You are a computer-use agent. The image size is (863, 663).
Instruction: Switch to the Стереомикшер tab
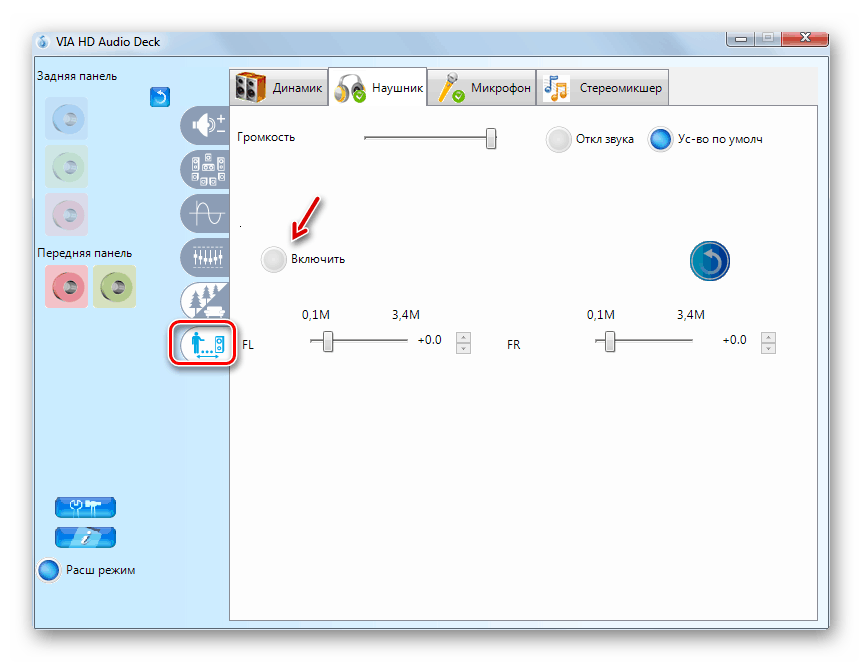(x=603, y=87)
